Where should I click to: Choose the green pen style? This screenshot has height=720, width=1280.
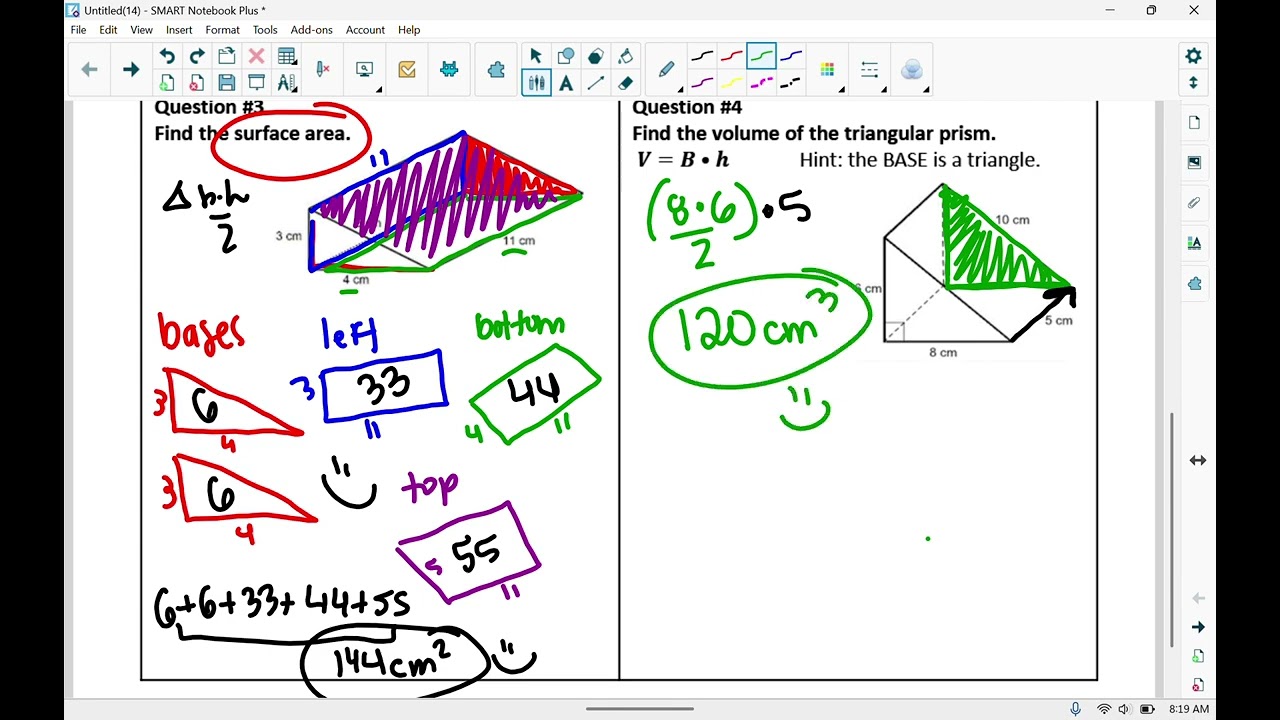761,56
